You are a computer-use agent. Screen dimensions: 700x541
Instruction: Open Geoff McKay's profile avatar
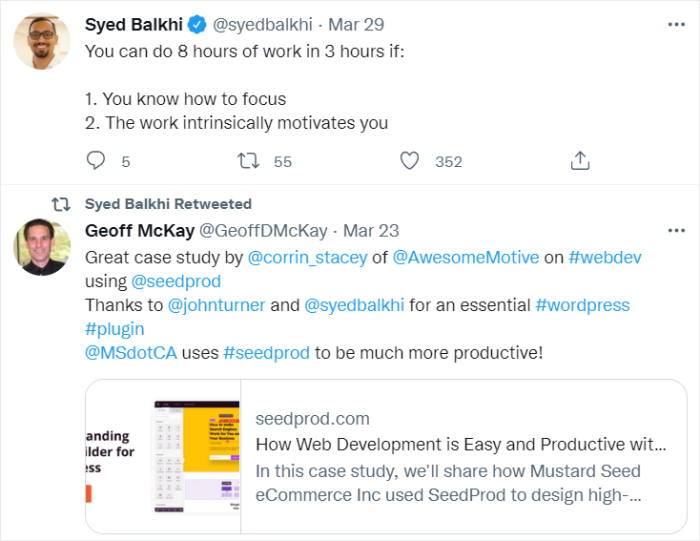tap(42, 246)
